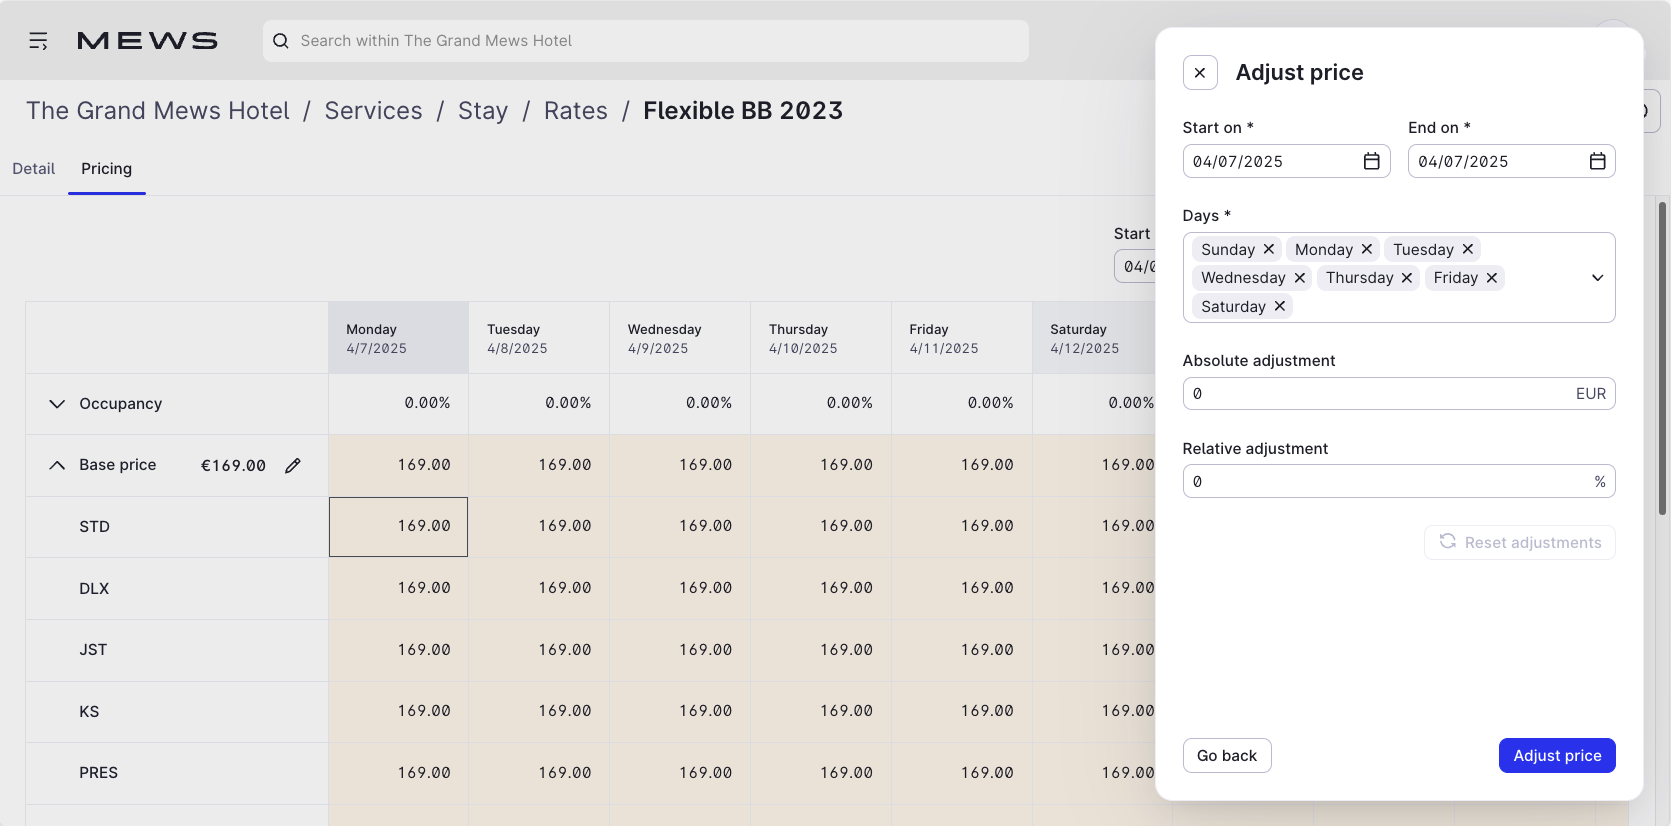Select the Friday 4/11/2025 column header
Viewport: 1671px width, 826px height.
click(x=962, y=338)
